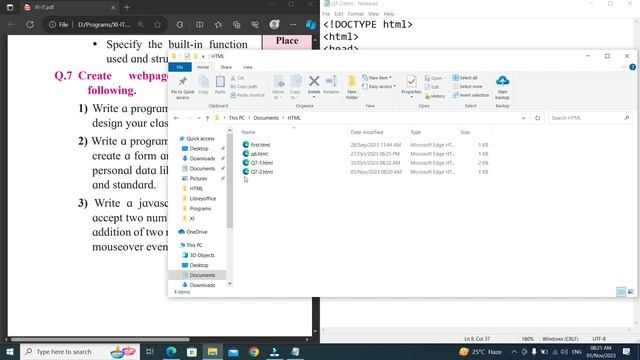Collapse the ribbon with the chevron
Screen dimensions: 640x360
pos(624,67)
